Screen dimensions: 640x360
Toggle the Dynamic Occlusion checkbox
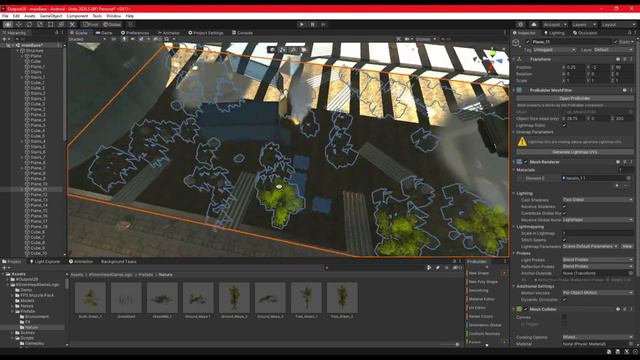coord(564,300)
